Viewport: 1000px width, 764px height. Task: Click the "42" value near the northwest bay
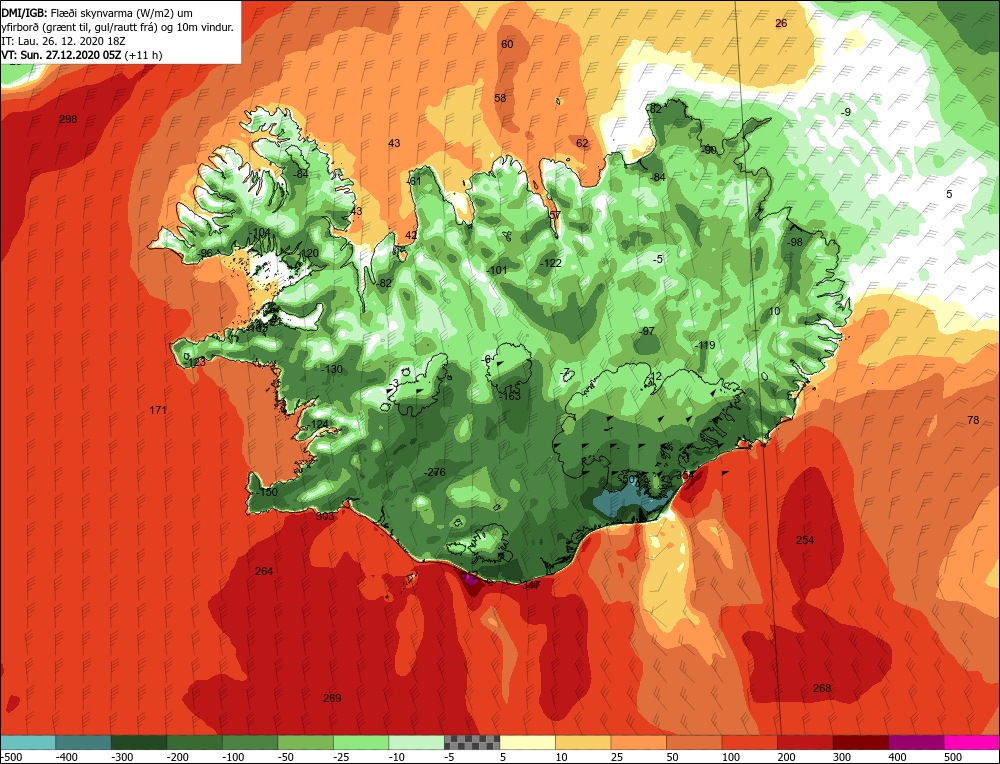411,235
